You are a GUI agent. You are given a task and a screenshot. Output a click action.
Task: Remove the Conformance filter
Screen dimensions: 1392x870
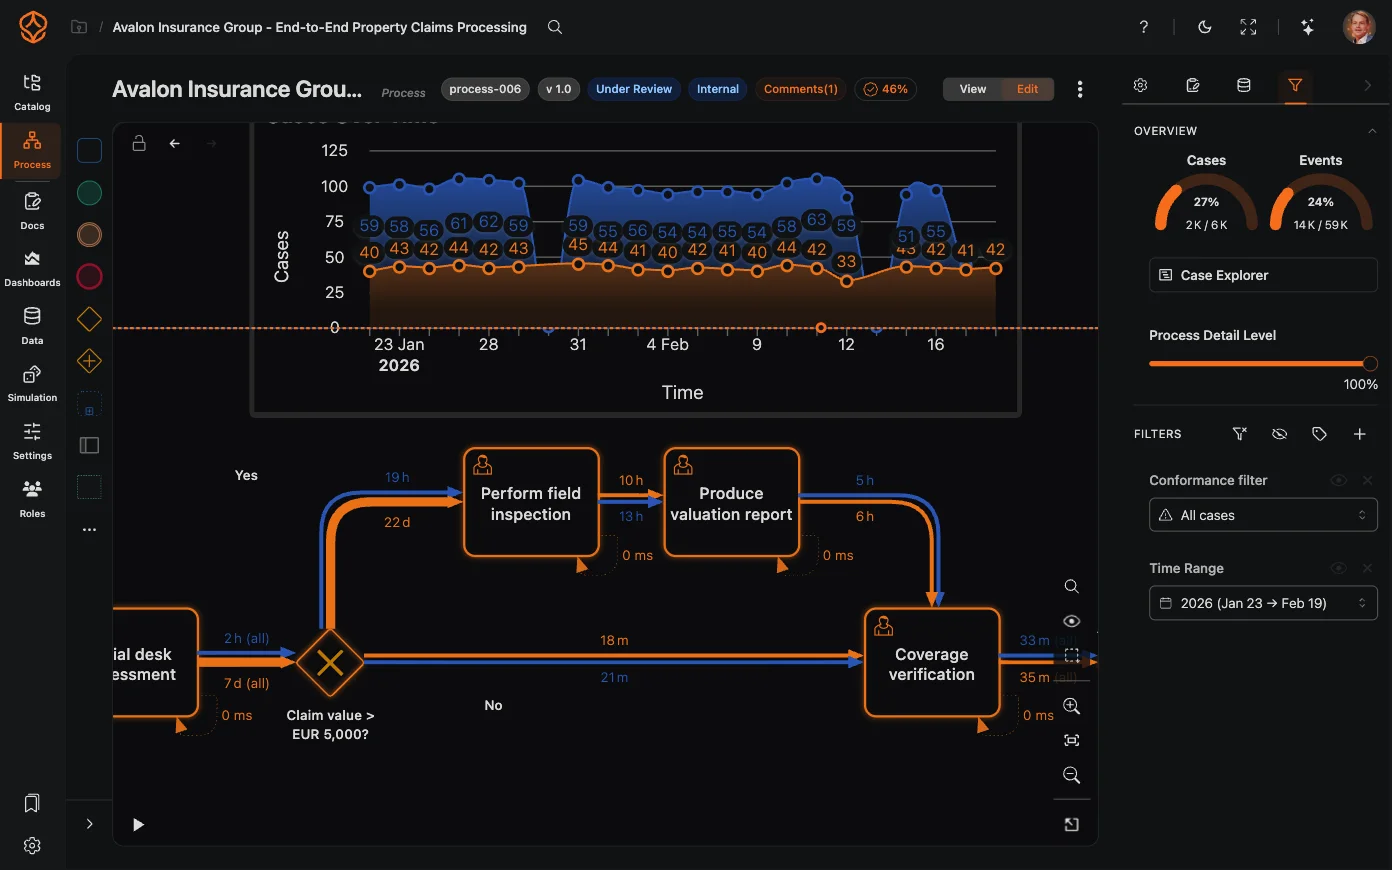coord(1367,481)
